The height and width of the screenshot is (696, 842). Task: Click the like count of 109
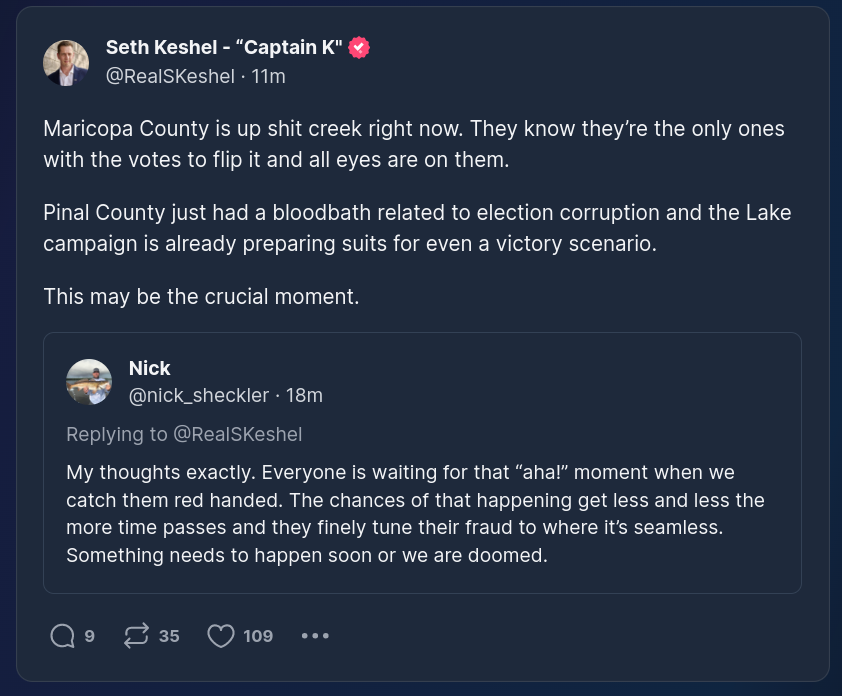258,635
